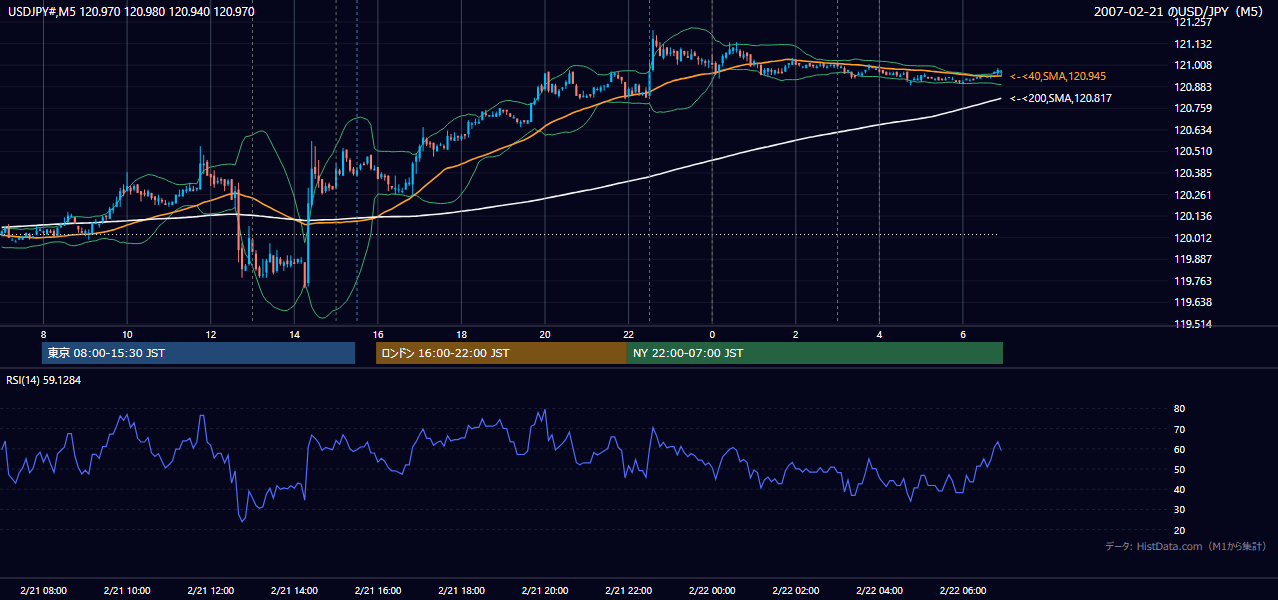The height and width of the screenshot is (600, 1278).
Task: Click the Tokyo 08:00-15:30 JST session bar
Action: [198, 353]
